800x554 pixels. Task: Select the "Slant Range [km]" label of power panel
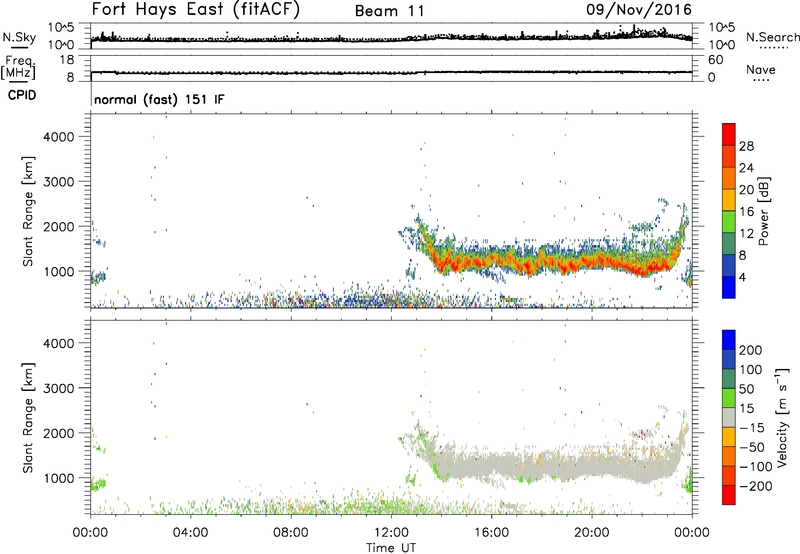[x=28, y=211]
